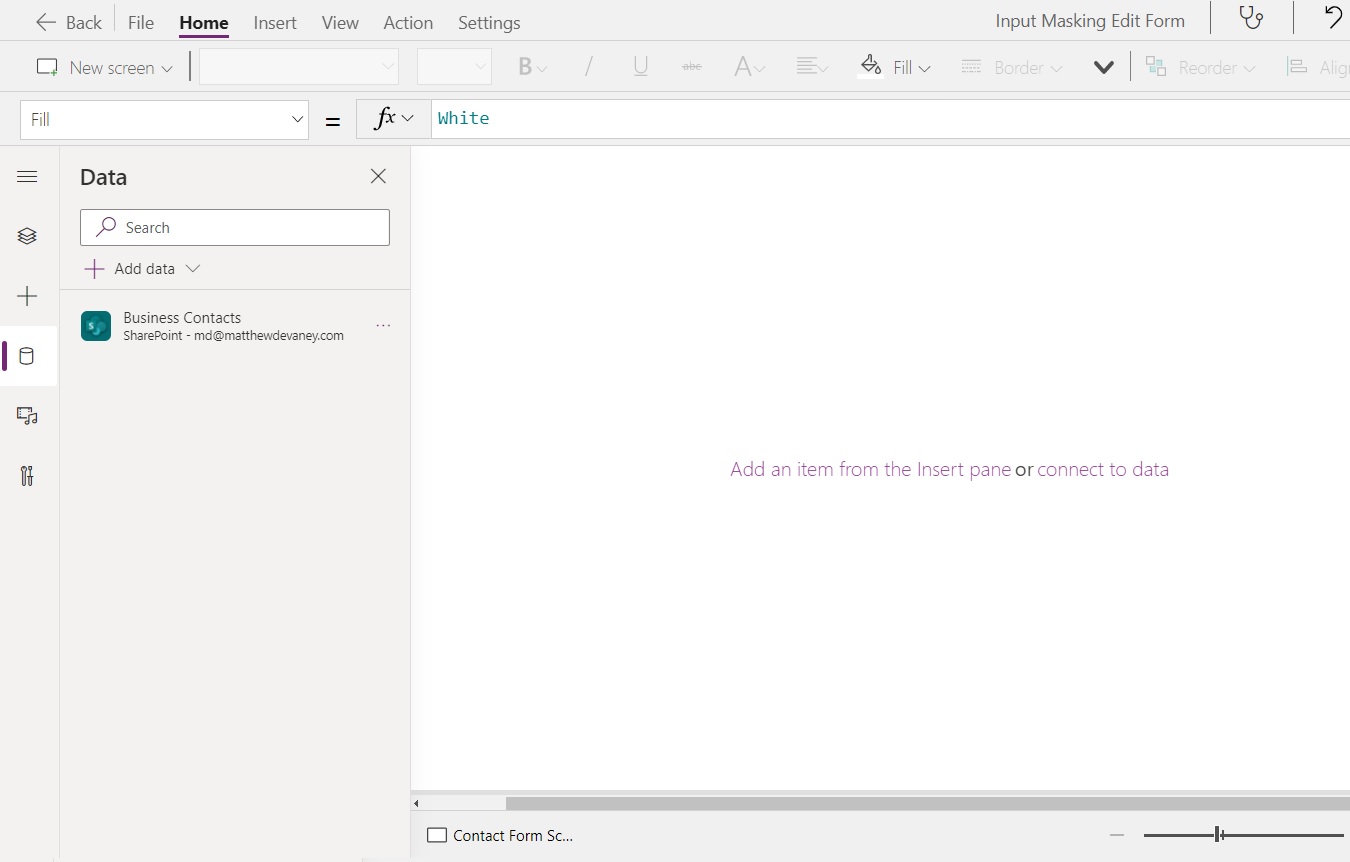Image resolution: width=1350 pixels, height=862 pixels.
Task: Expand the Add data dropdown
Action: tap(193, 268)
